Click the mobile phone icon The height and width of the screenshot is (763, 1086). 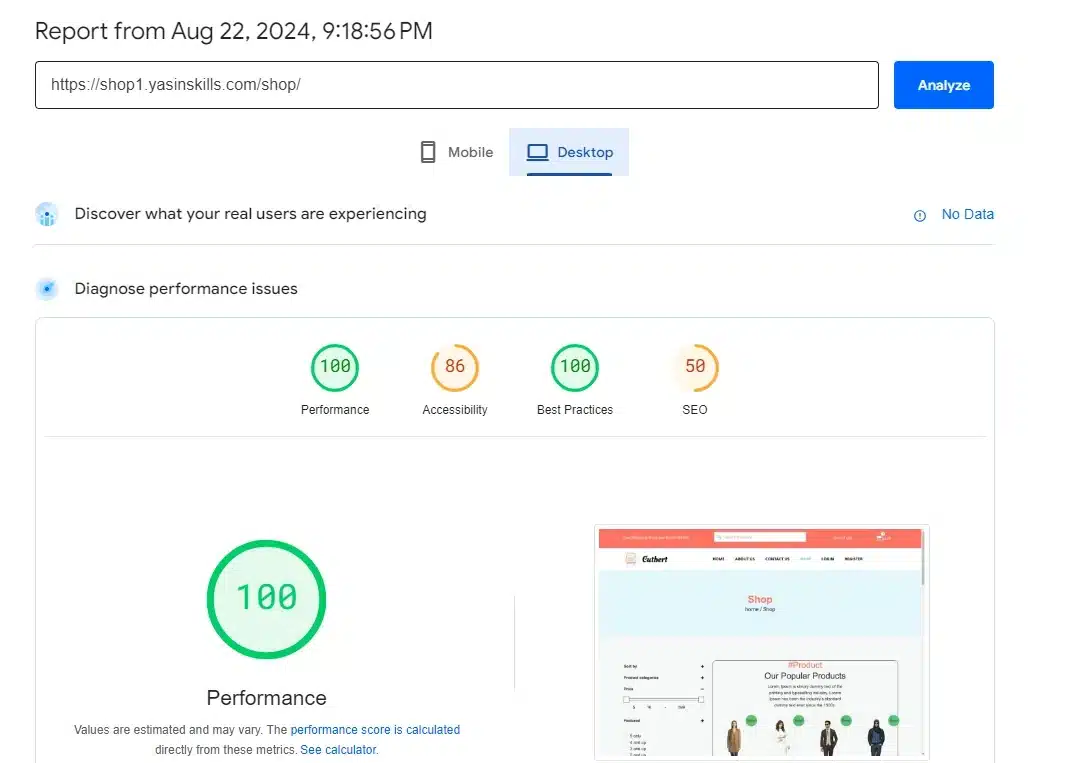[x=428, y=152]
